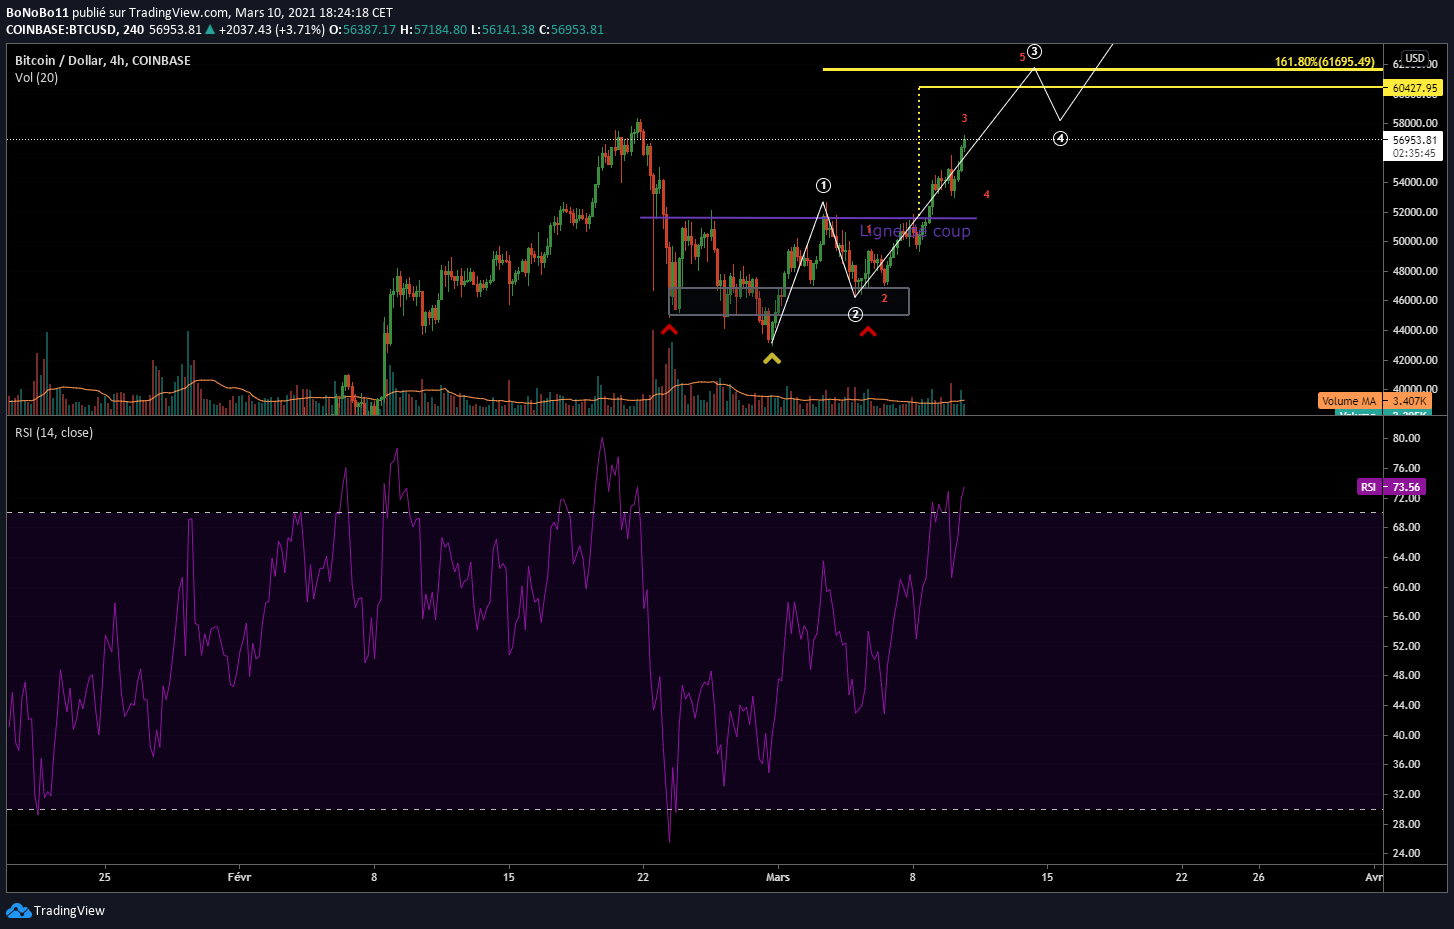Click the 02:35:45 candle countdown
Image resolution: width=1454 pixels, height=929 pixels.
click(x=1414, y=153)
